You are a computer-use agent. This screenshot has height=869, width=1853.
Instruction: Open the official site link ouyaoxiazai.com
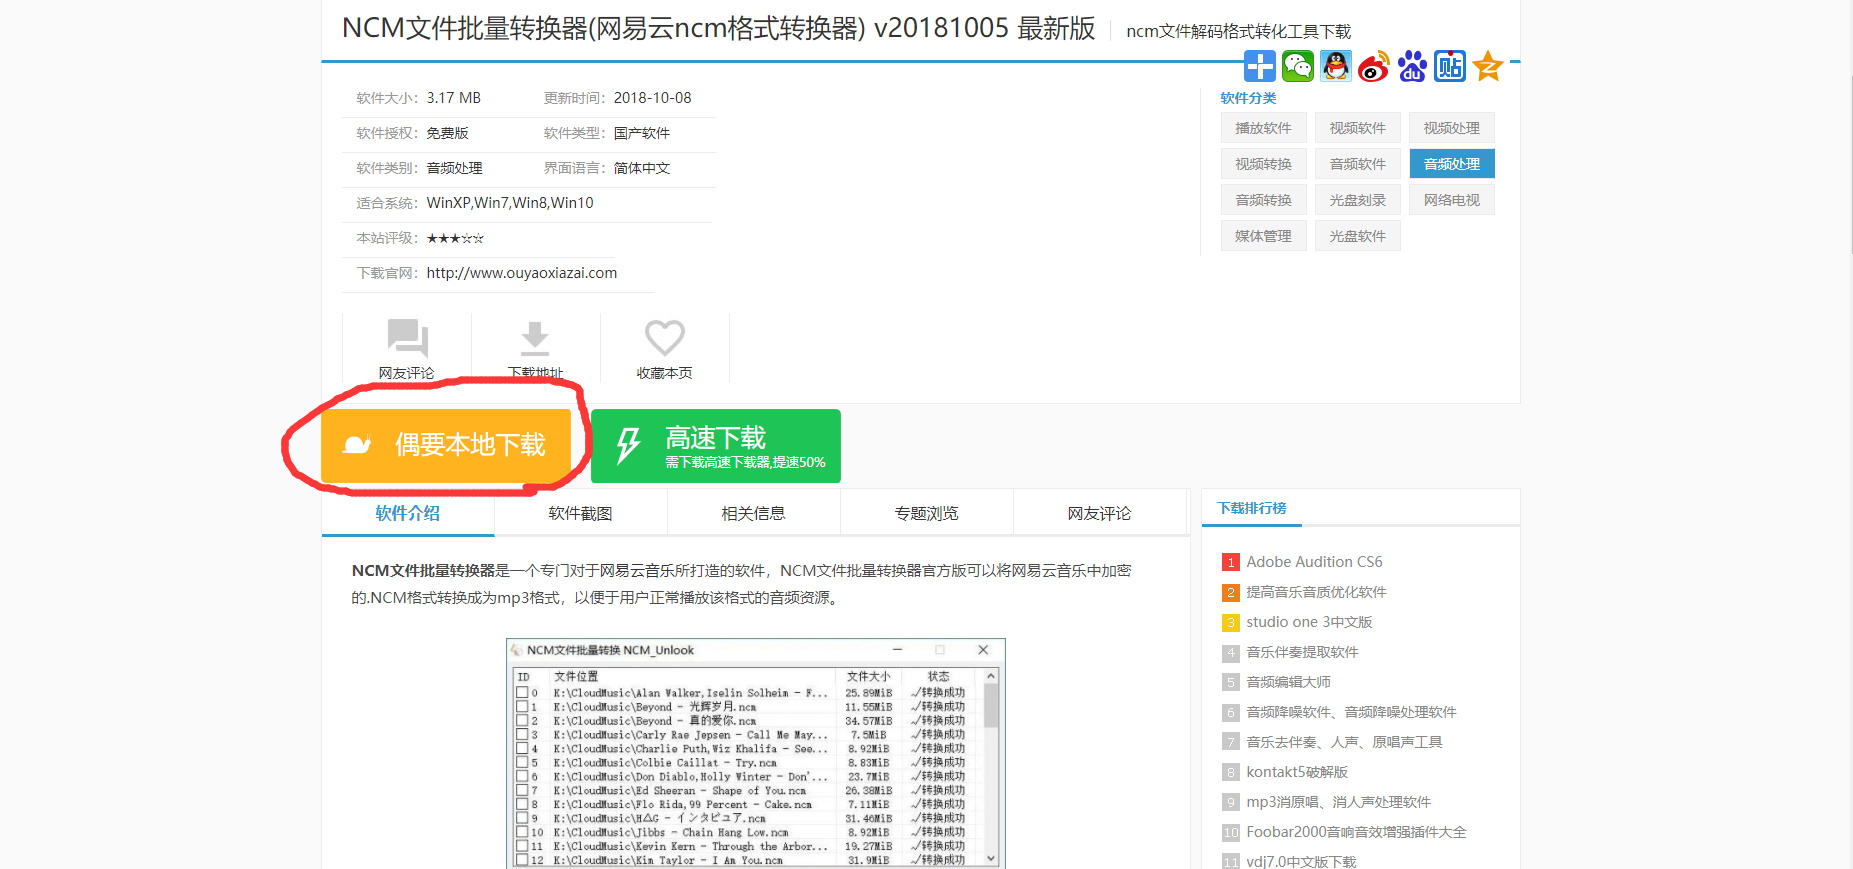click(x=522, y=273)
